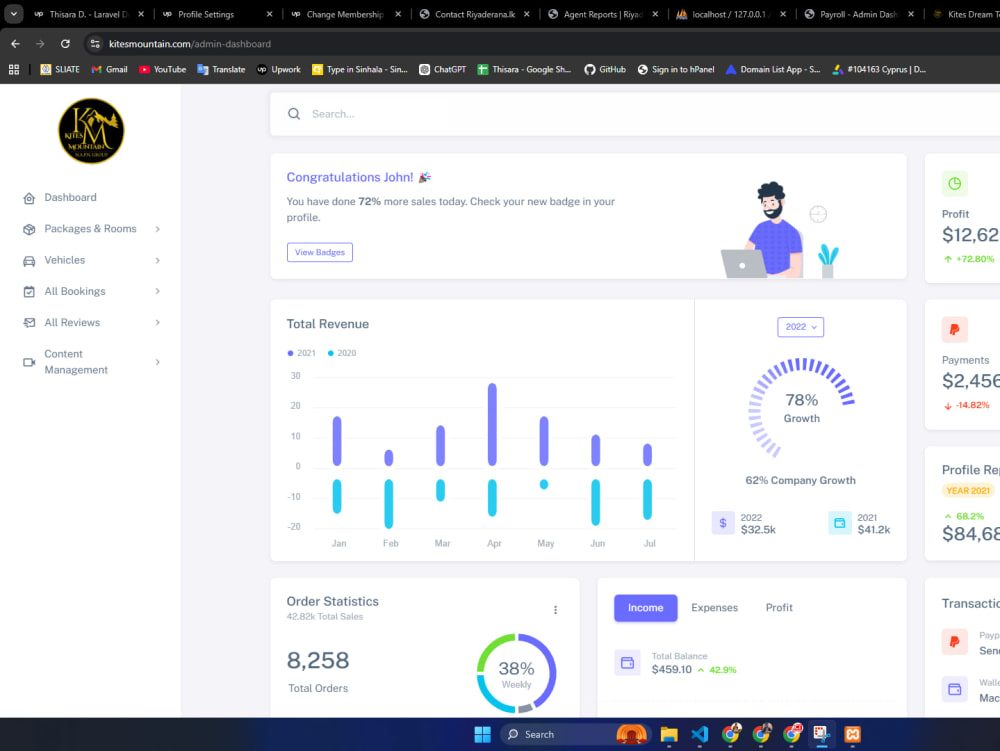Switch to Profile Settings browser tab

point(215,14)
